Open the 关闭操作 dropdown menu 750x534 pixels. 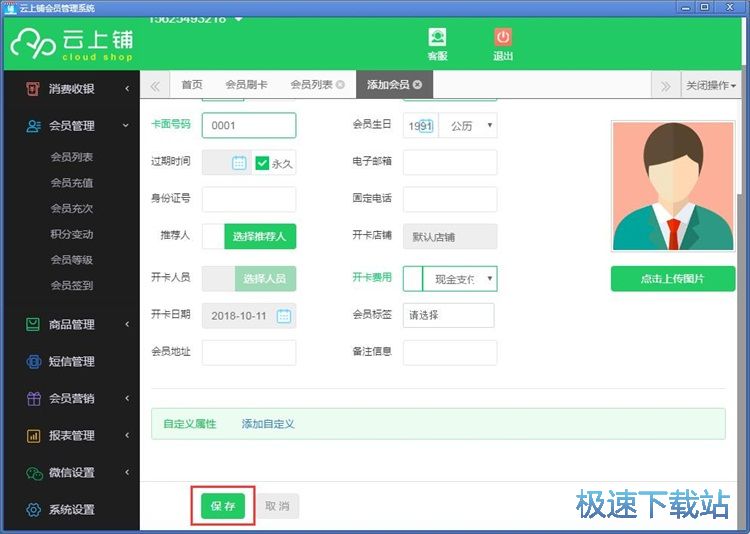click(x=711, y=86)
